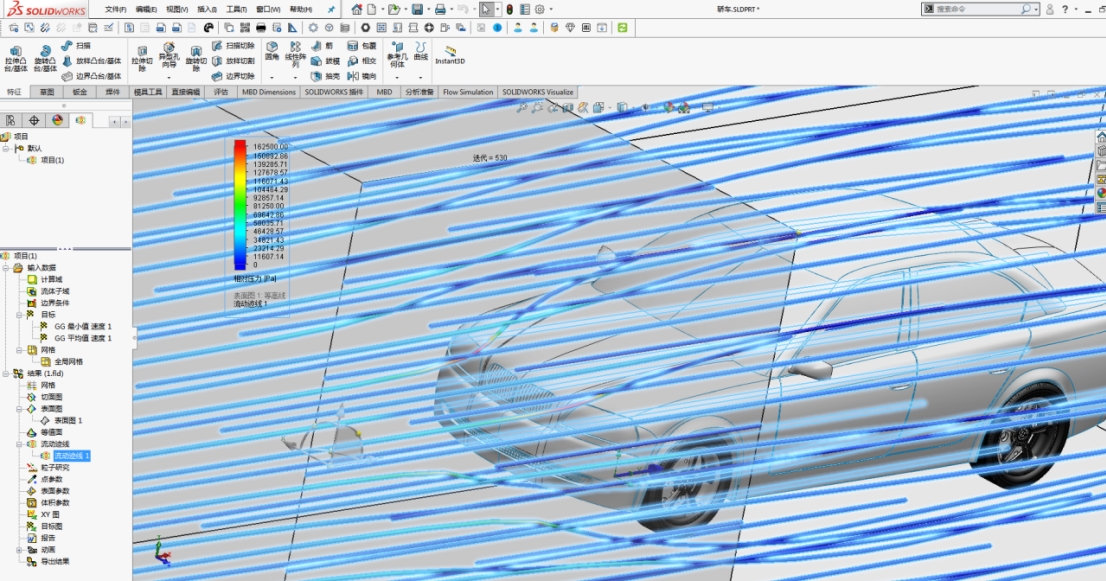Select the Boundary Cut (边界切除) tool
This screenshot has width=1106, height=581.
tap(233, 76)
